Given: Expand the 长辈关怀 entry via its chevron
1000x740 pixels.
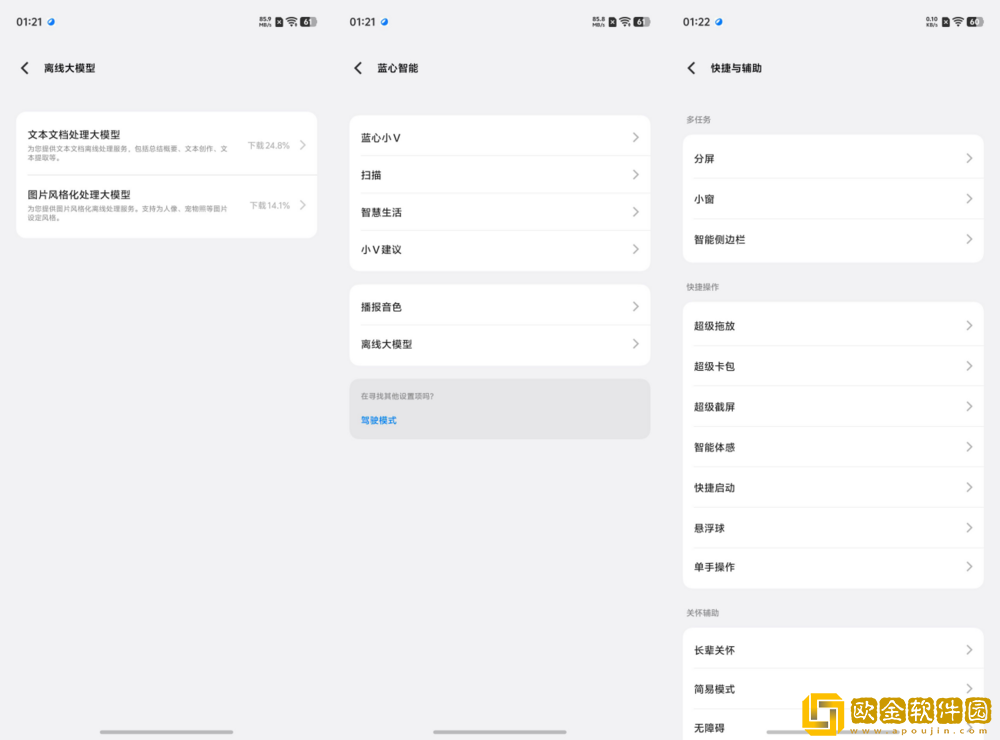Looking at the screenshot, I should tap(970, 649).
